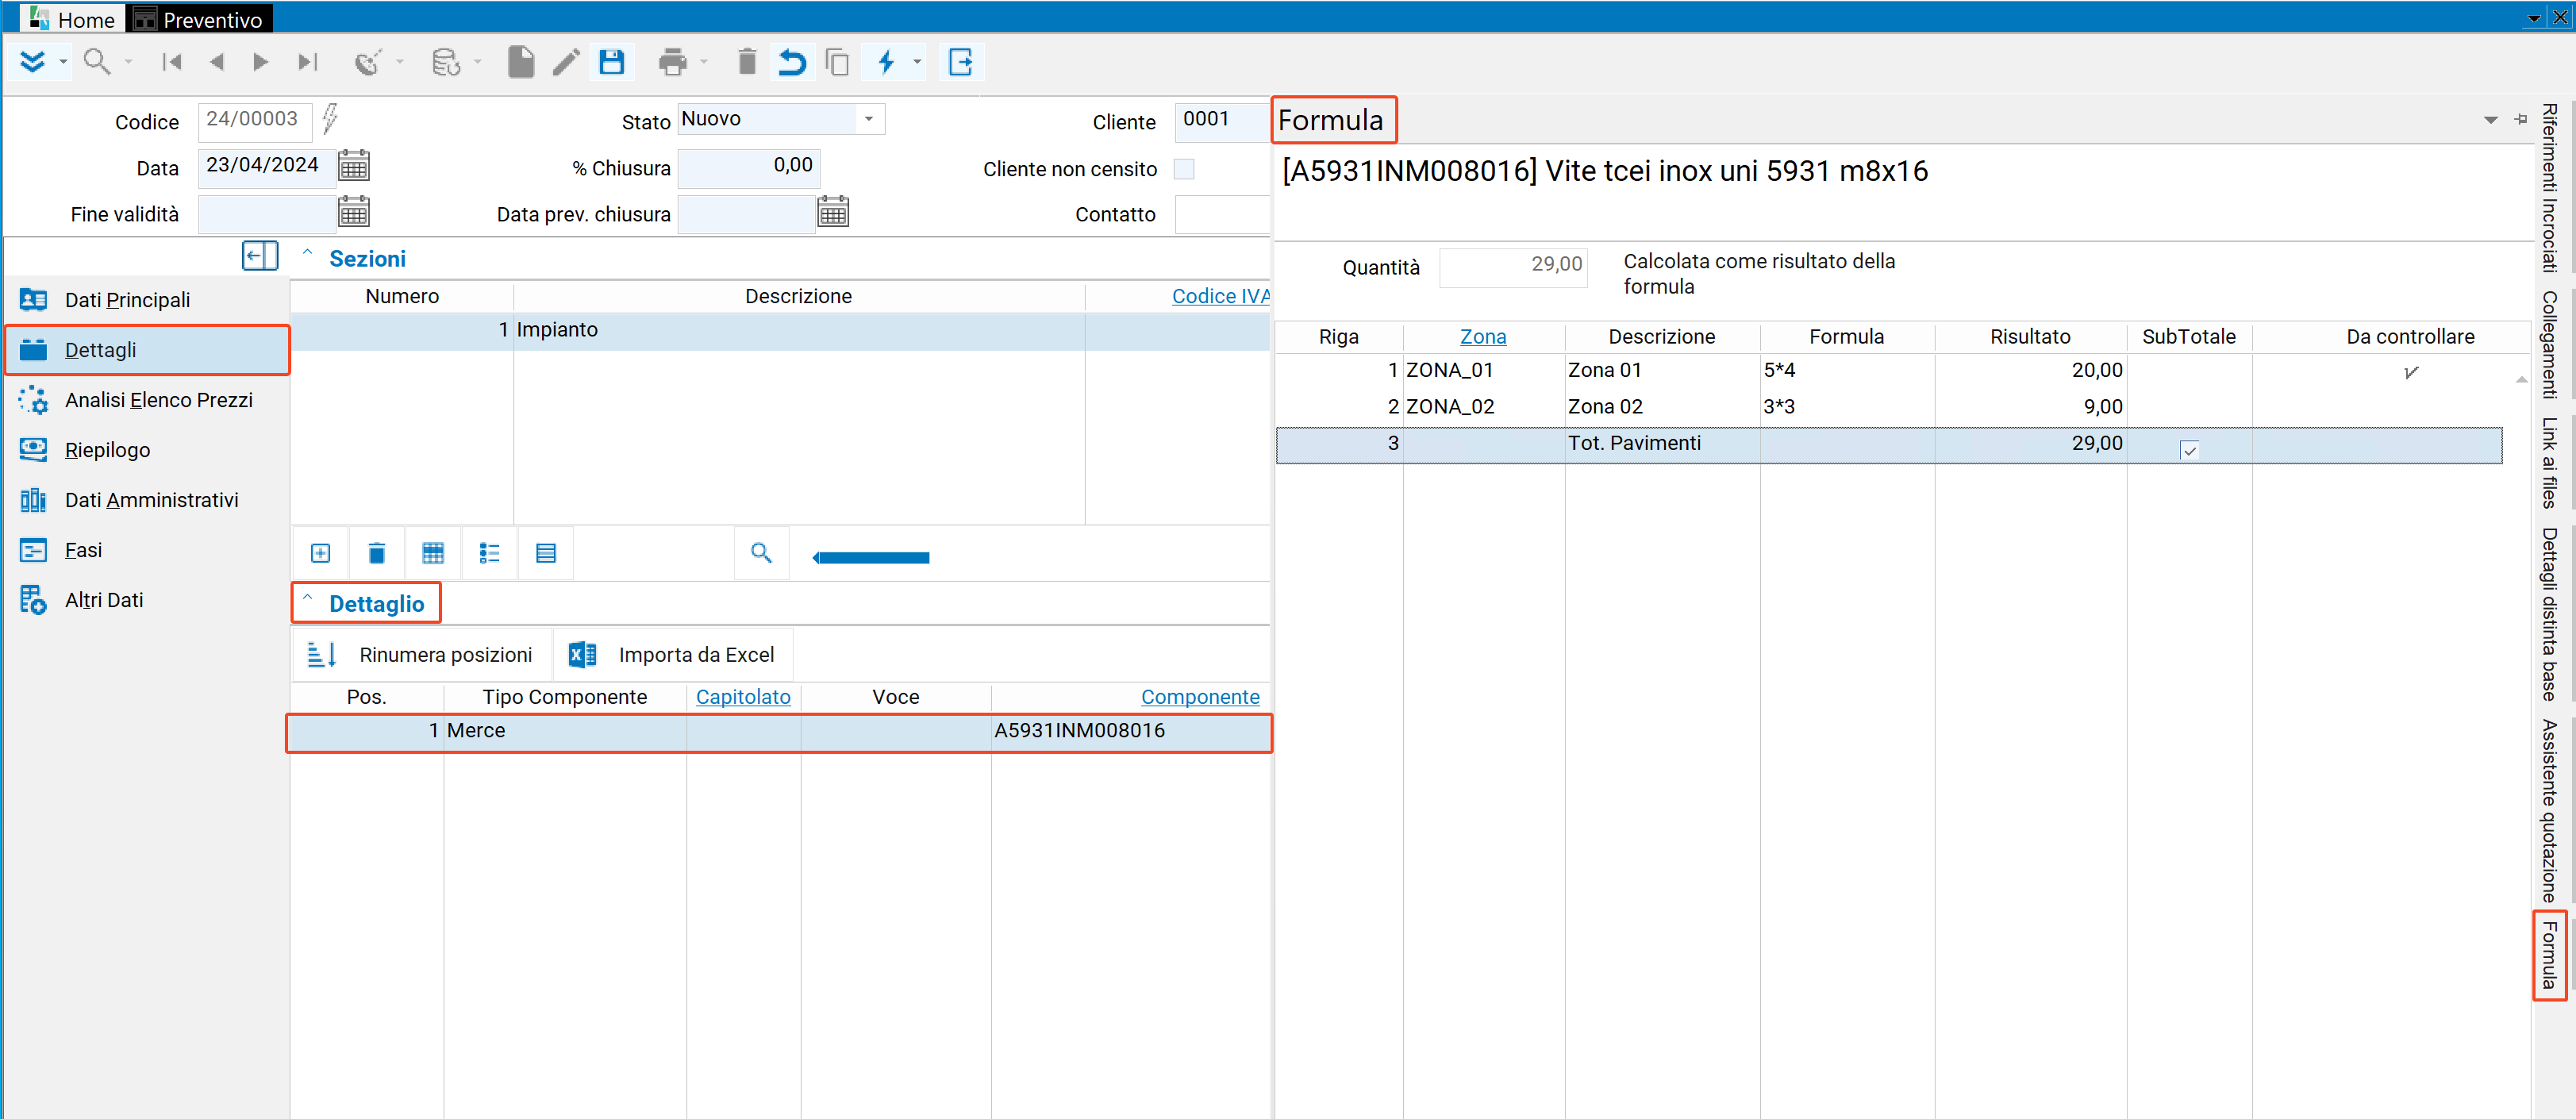Image resolution: width=2576 pixels, height=1119 pixels.
Task: Click the search magnifier toolbar icon
Action: point(97,62)
